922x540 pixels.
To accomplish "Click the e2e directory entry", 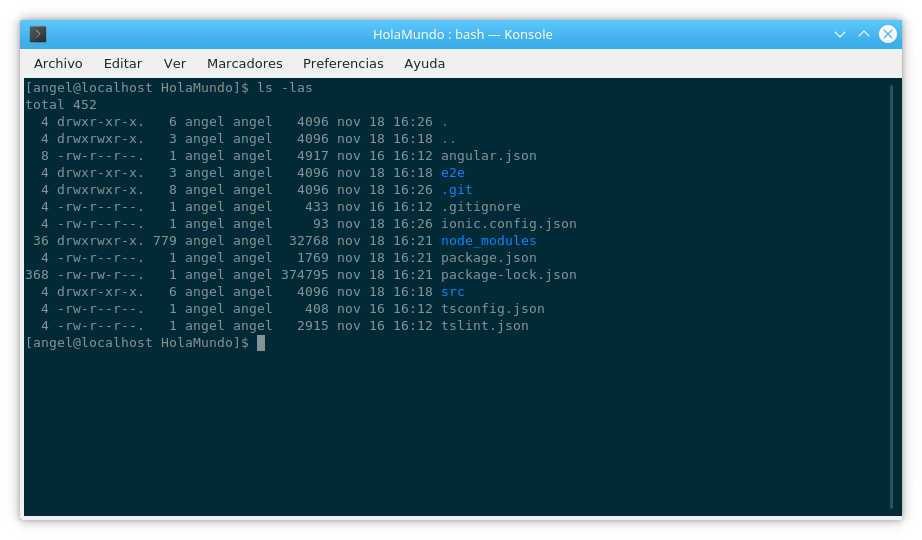I will (x=453, y=172).
